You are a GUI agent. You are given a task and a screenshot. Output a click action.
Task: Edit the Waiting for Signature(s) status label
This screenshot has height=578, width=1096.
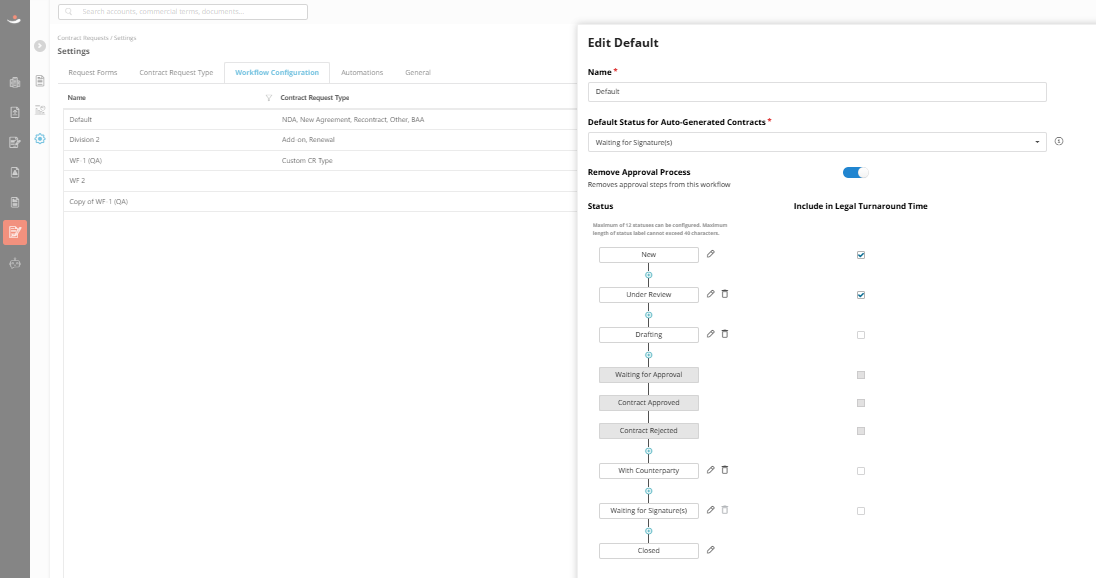coord(710,510)
